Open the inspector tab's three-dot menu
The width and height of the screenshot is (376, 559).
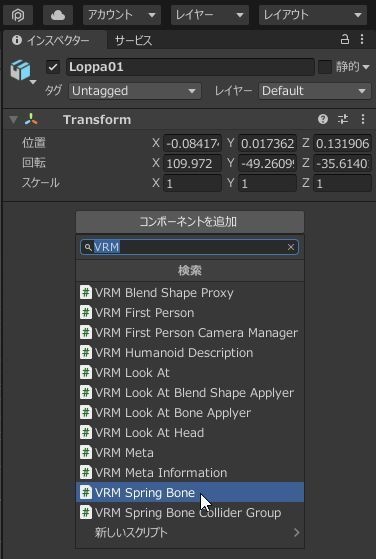pos(362,39)
